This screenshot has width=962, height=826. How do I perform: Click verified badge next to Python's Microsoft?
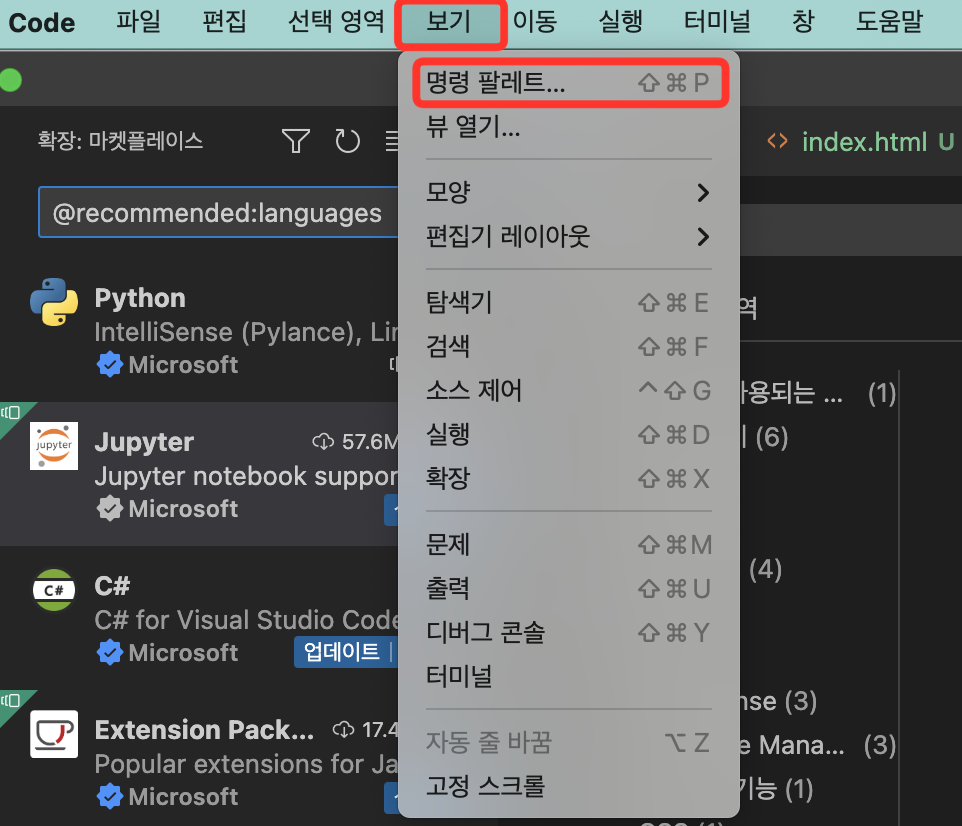coord(110,365)
